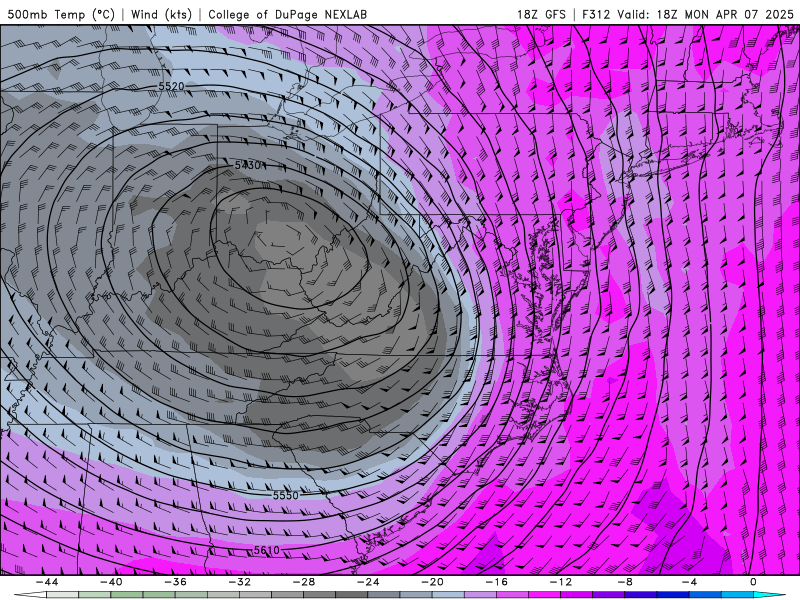Click the 5550 height contour label
The width and height of the screenshot is (800, 600).
[x=285, y=495]
